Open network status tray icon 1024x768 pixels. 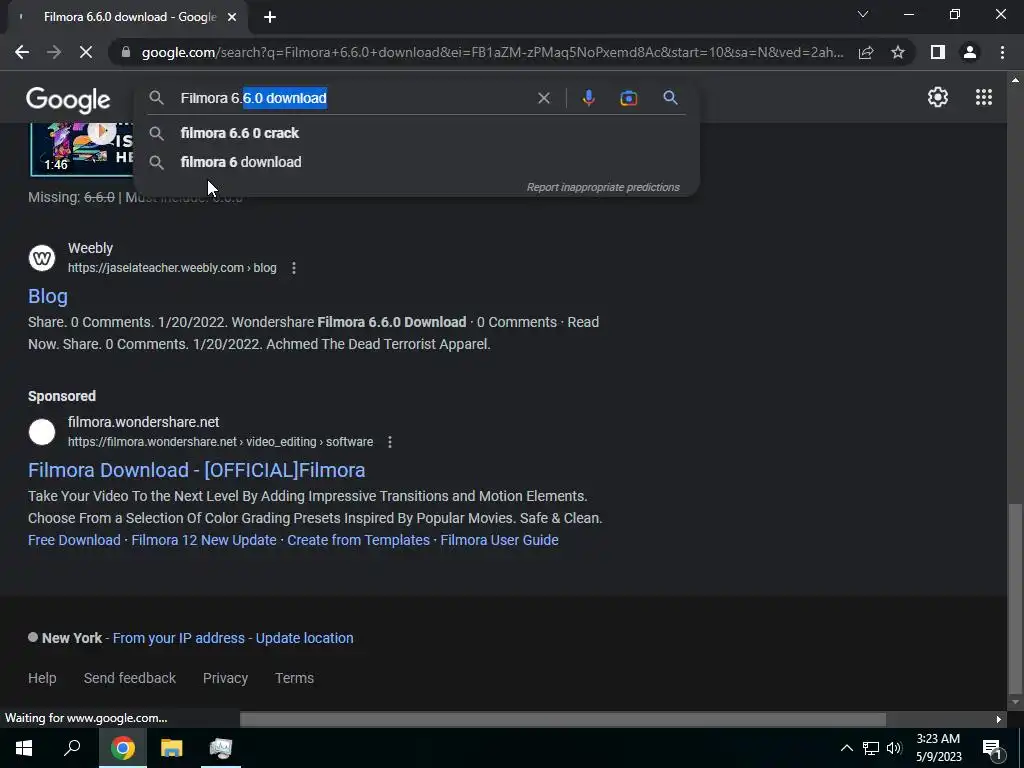point(871,748)
